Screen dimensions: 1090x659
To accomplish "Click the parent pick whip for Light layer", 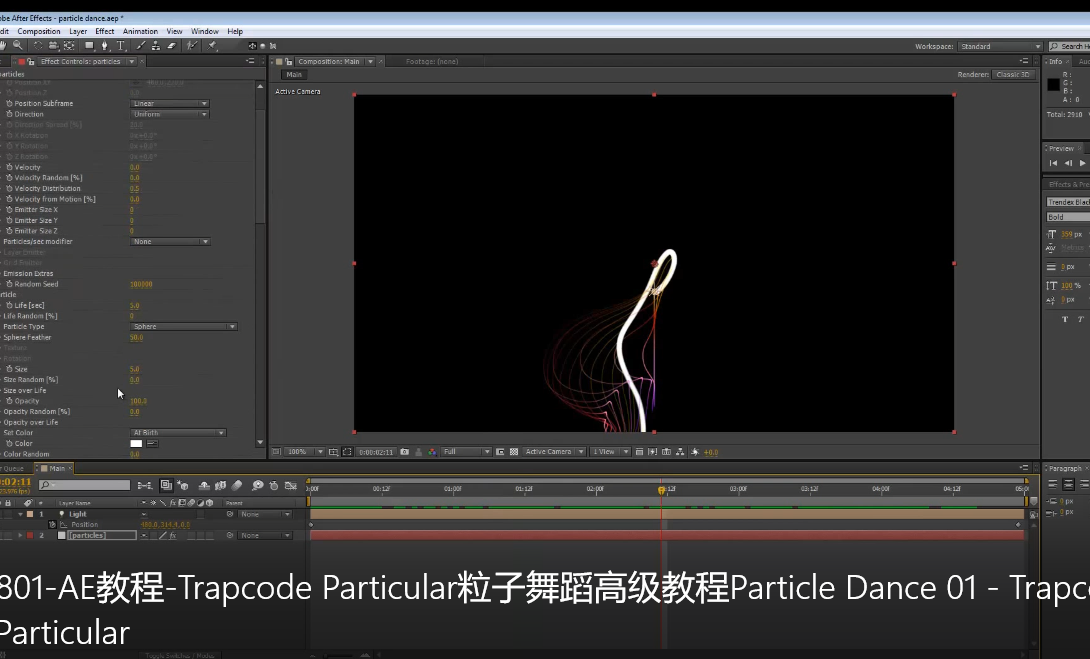I will 230,514.
